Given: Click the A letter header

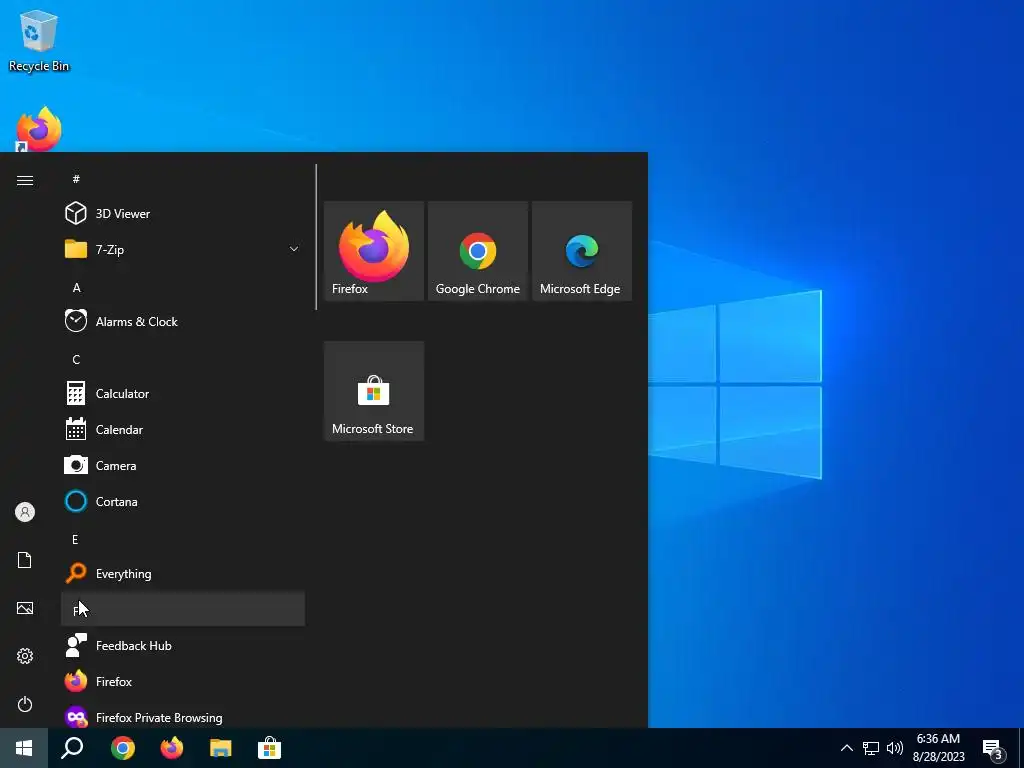Looking at the screenshot, I should [x=183, y=287].
